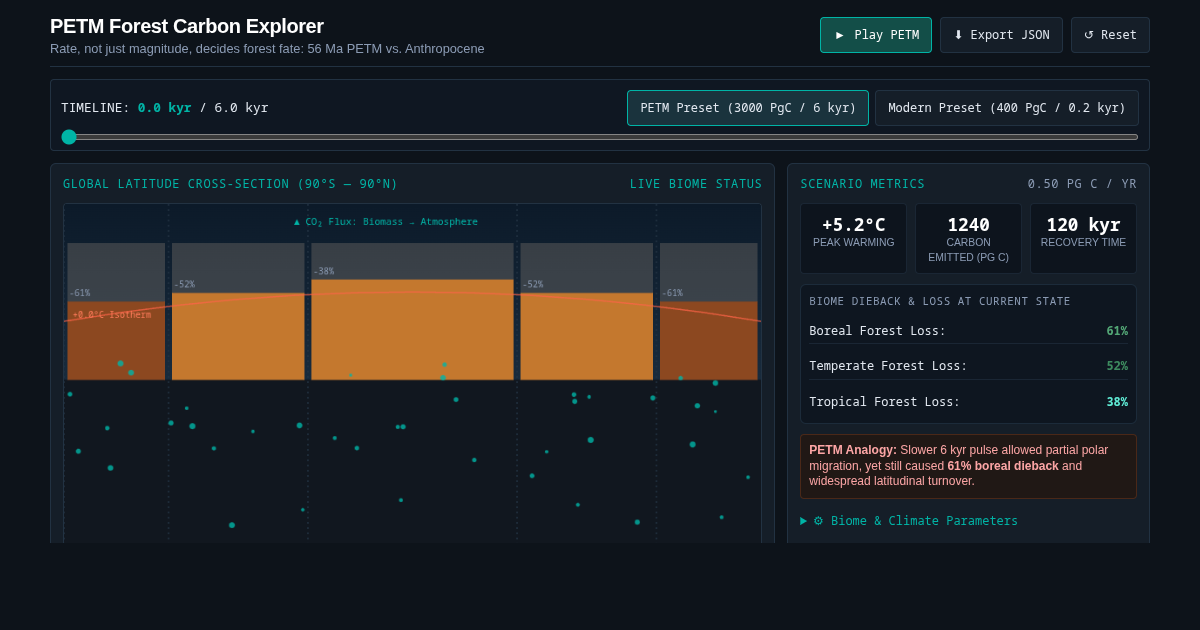Click the Tropical Forest Loss row
The height and width of the screenshot is (630, 1200).
[968, 402]
